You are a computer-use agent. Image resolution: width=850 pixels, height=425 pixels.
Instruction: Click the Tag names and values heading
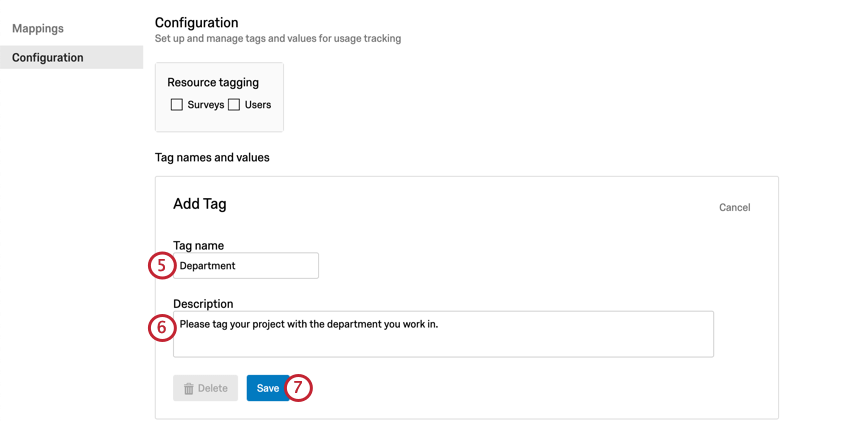tap(212, 158)
